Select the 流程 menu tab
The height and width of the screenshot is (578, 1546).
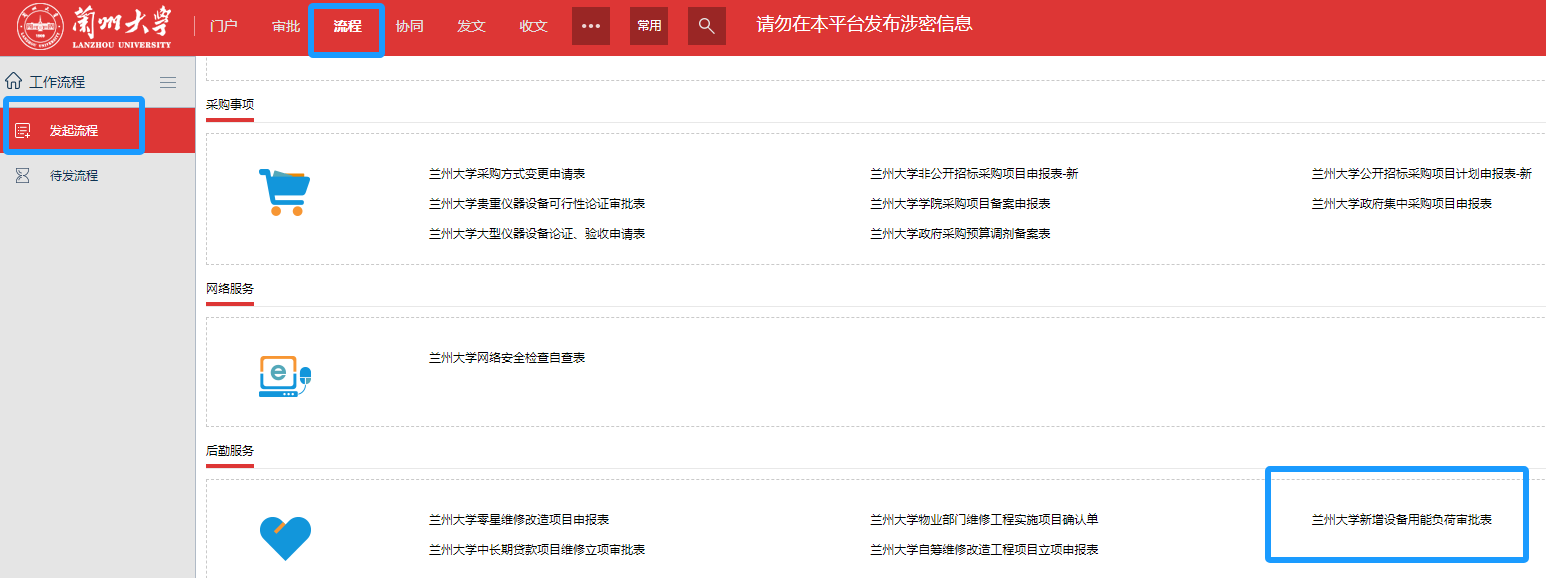(x=347, y=26)
